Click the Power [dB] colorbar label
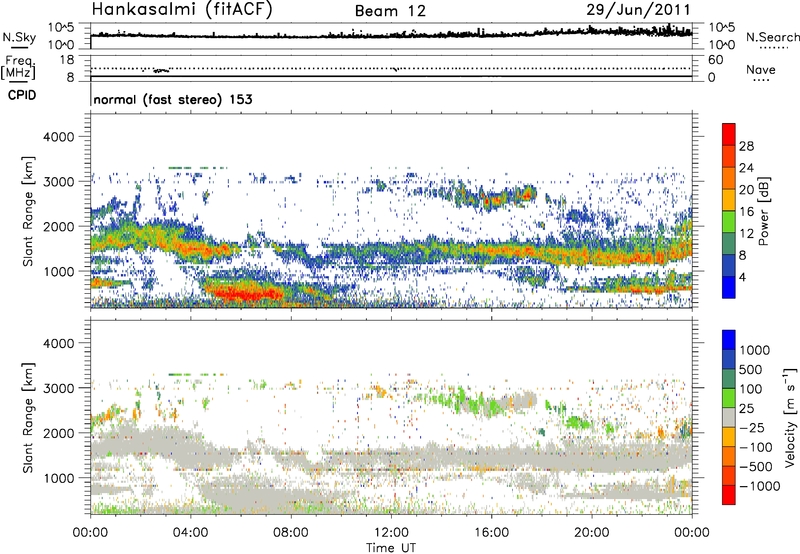 tap(763, 211)
